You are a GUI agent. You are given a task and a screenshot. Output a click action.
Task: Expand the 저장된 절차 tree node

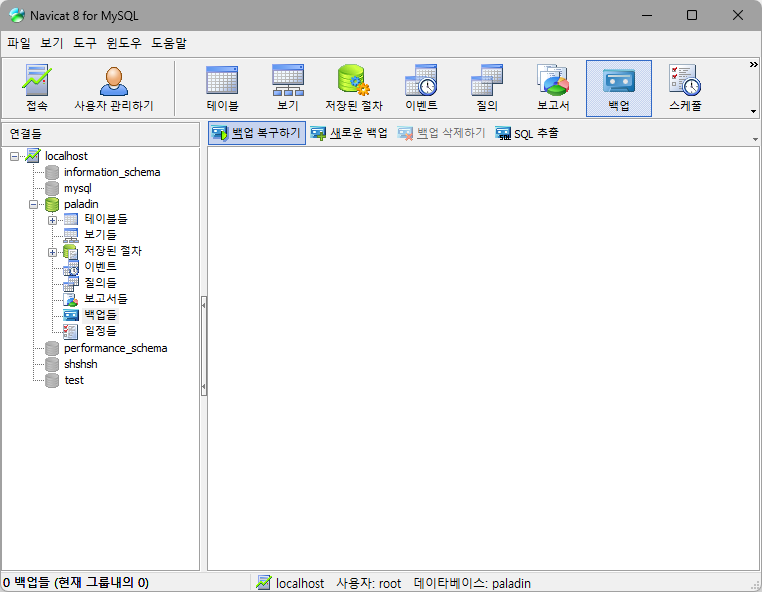52,252
